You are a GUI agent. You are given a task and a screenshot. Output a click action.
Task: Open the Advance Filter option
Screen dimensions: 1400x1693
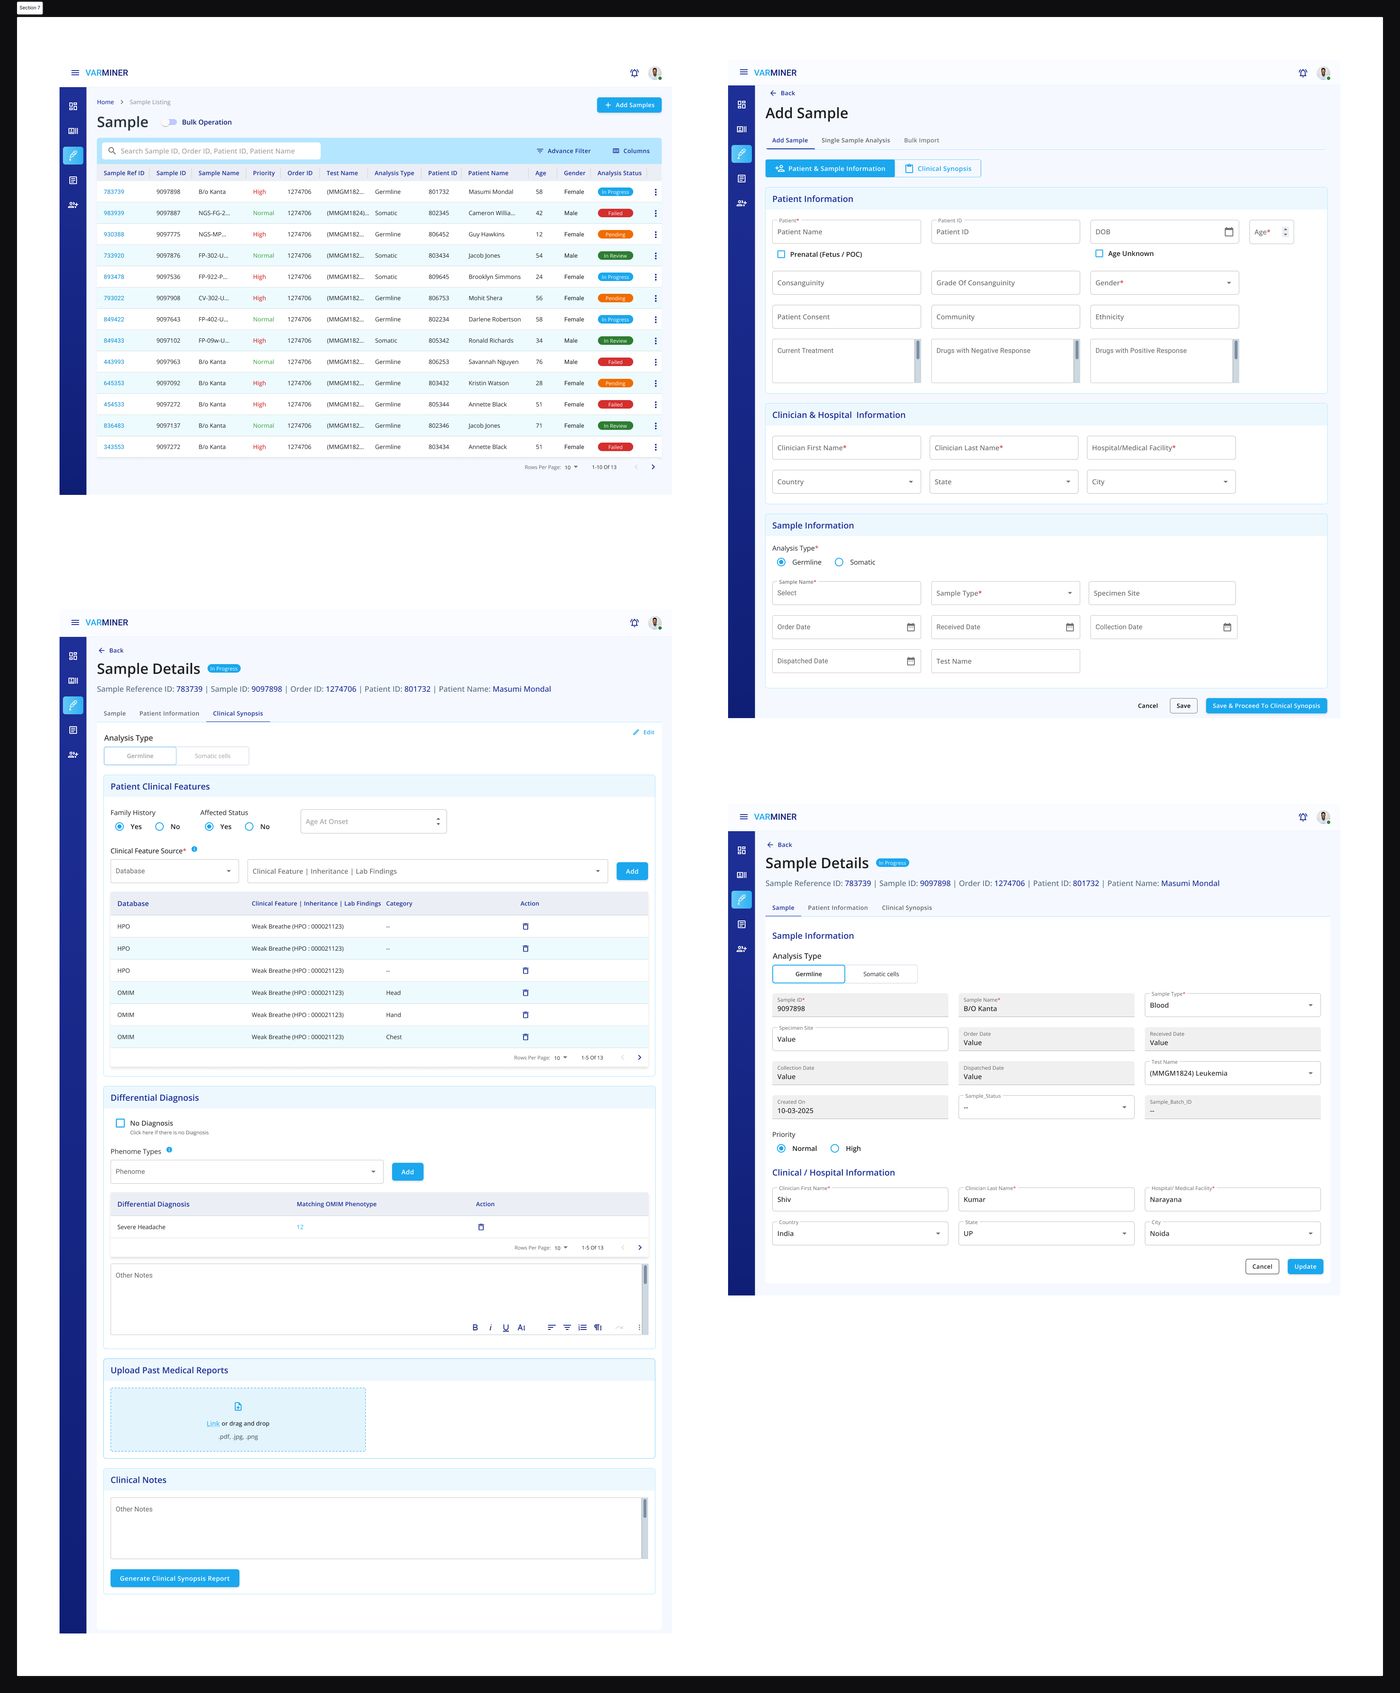564,151
